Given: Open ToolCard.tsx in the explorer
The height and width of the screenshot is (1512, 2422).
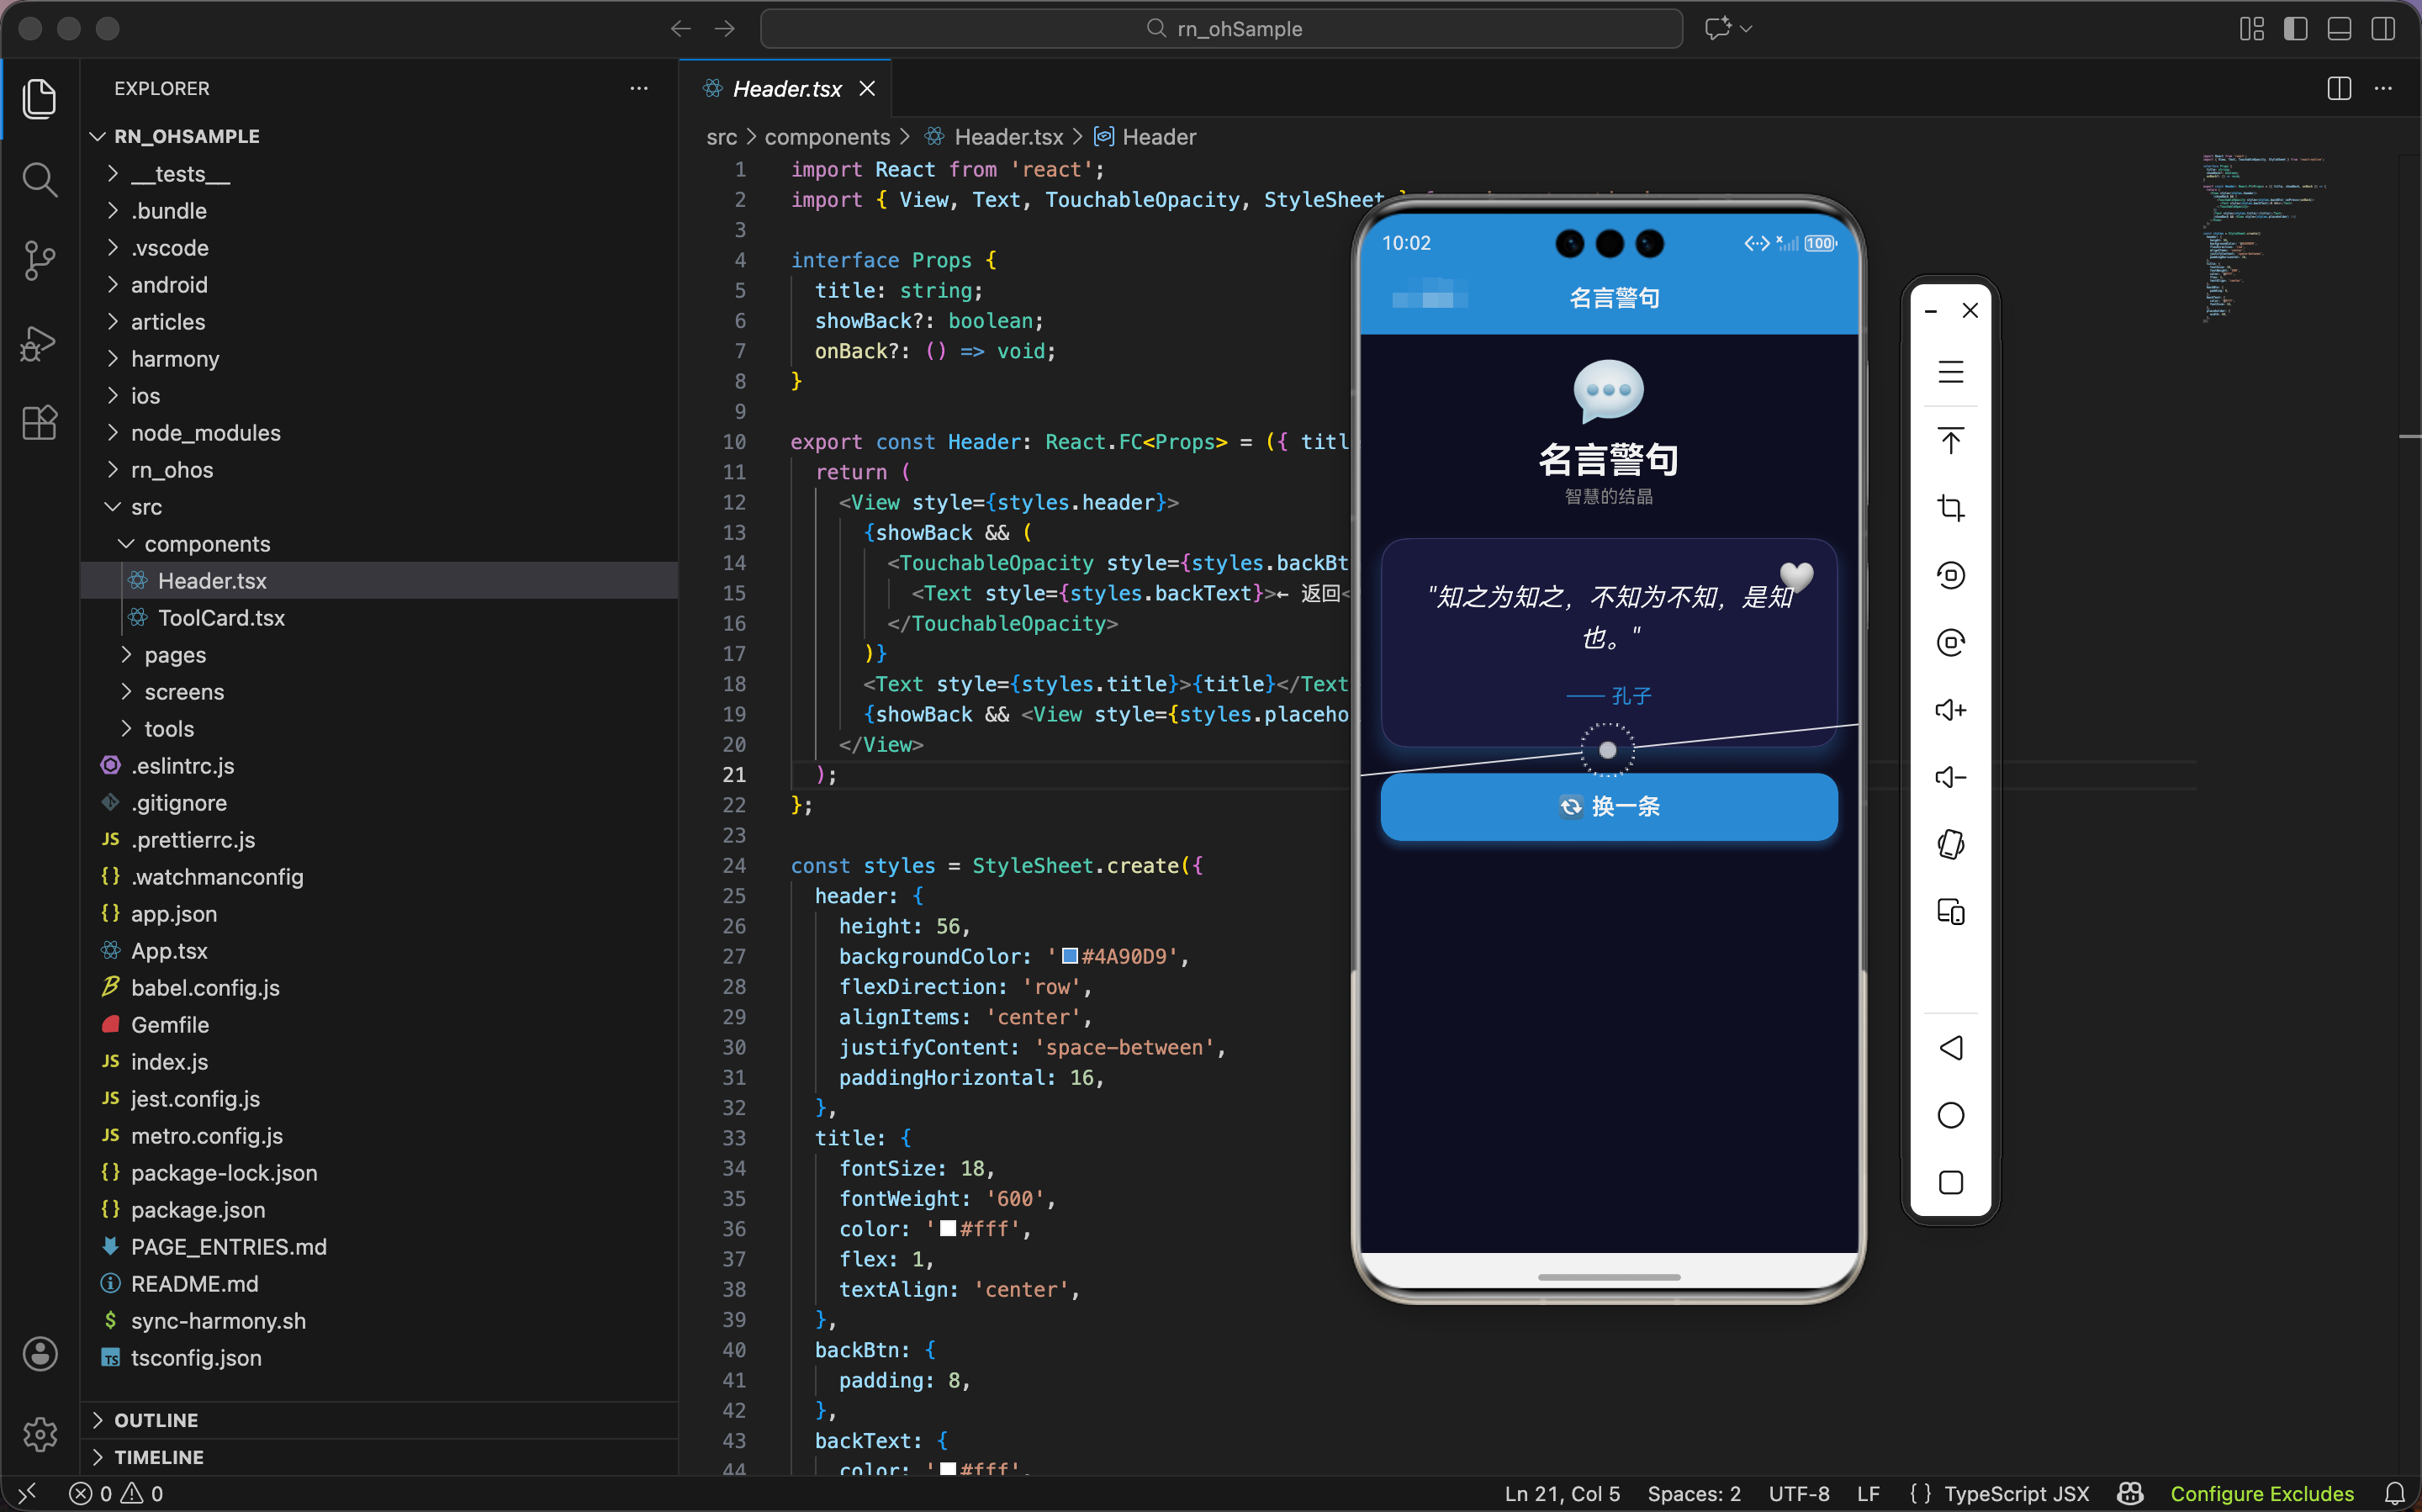Looking at the screenshot, I should point(221,618).
